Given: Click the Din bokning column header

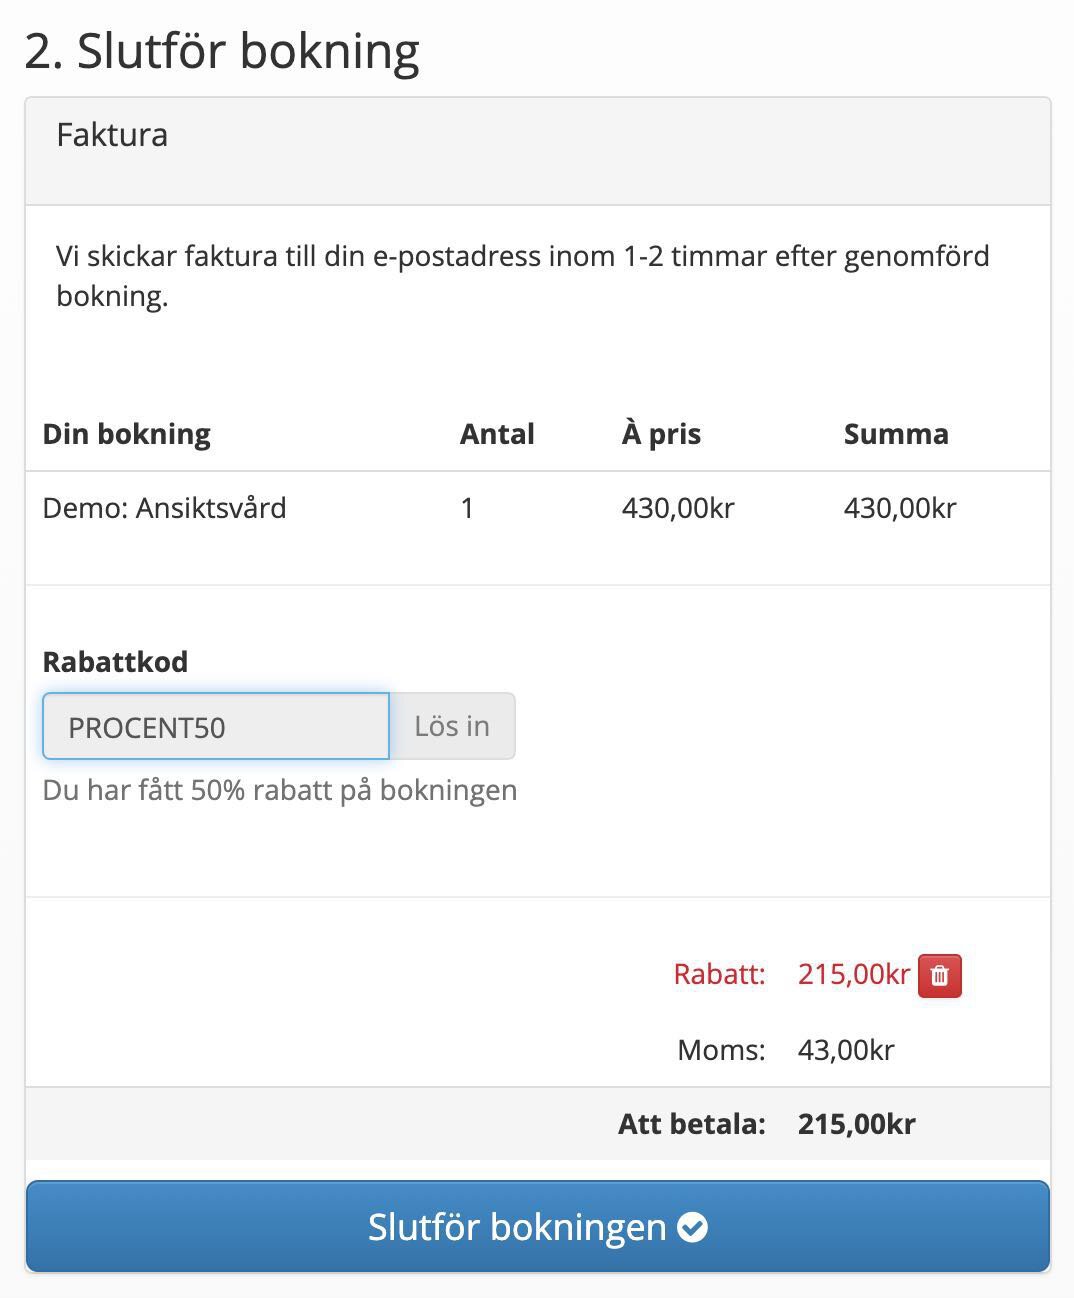Looking at the screenshot, I should [126, 434].
